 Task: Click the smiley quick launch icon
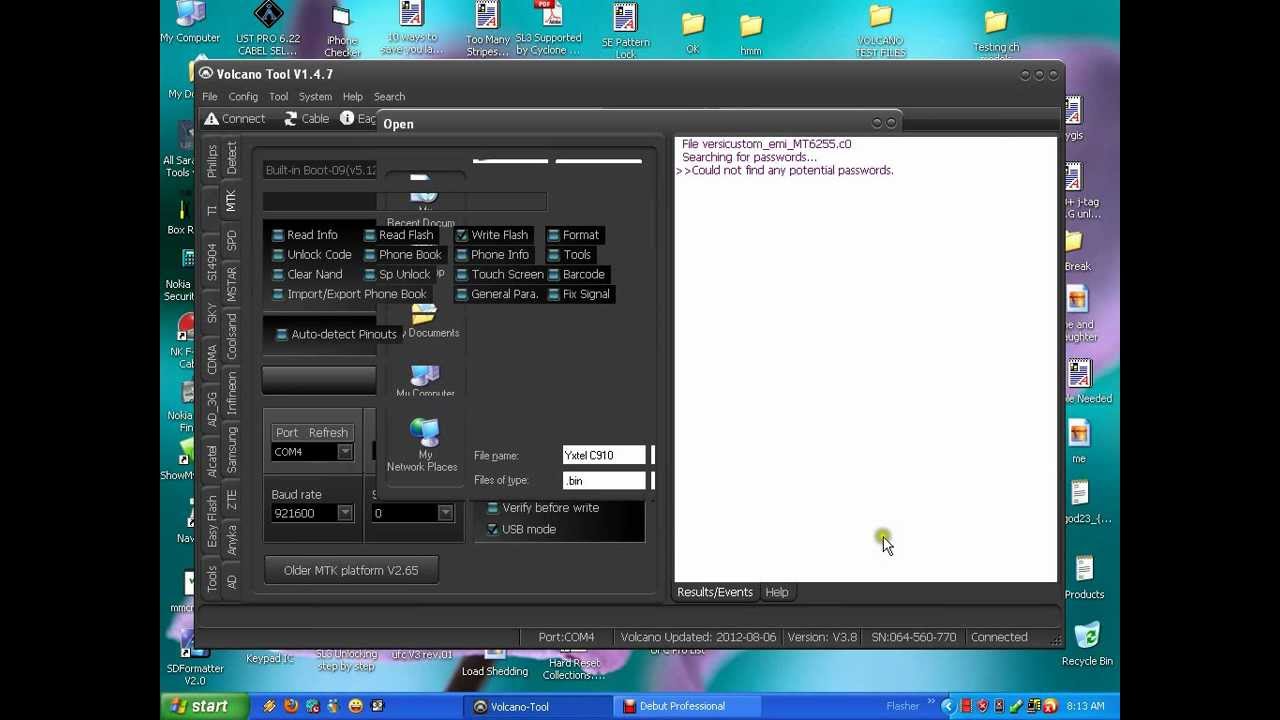click(x=355, y=706)
